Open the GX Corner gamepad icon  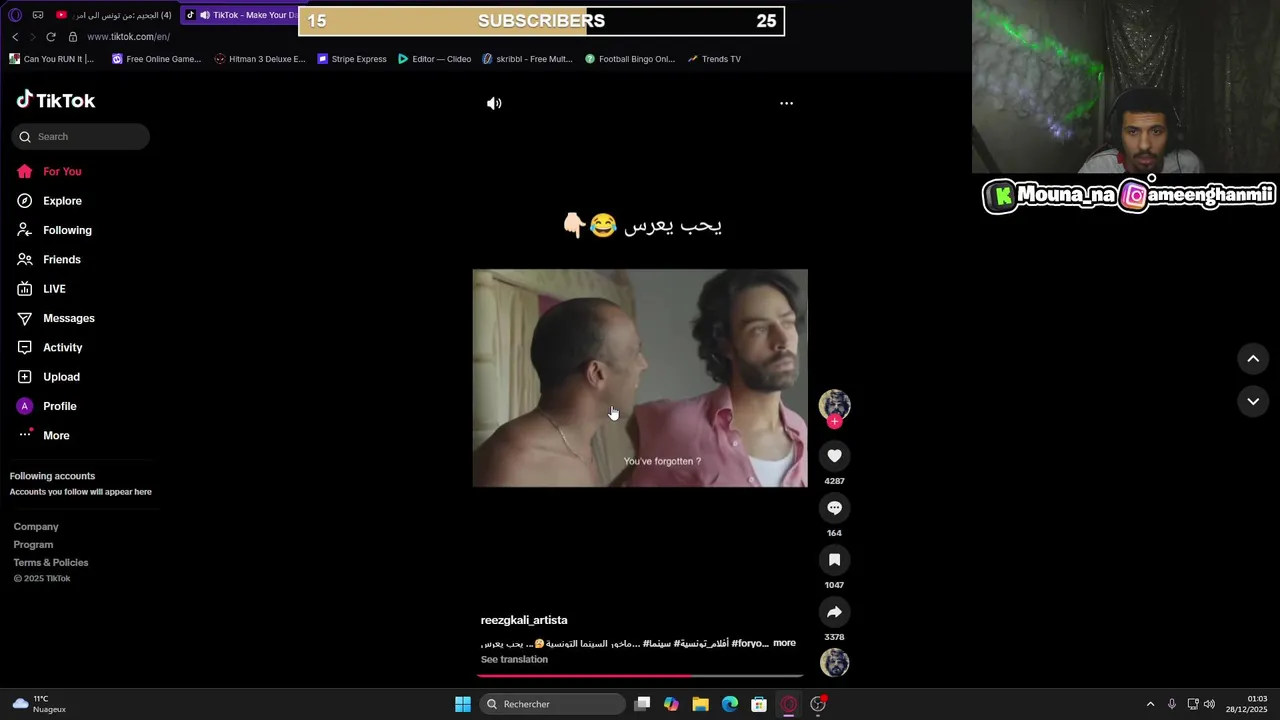38,15
